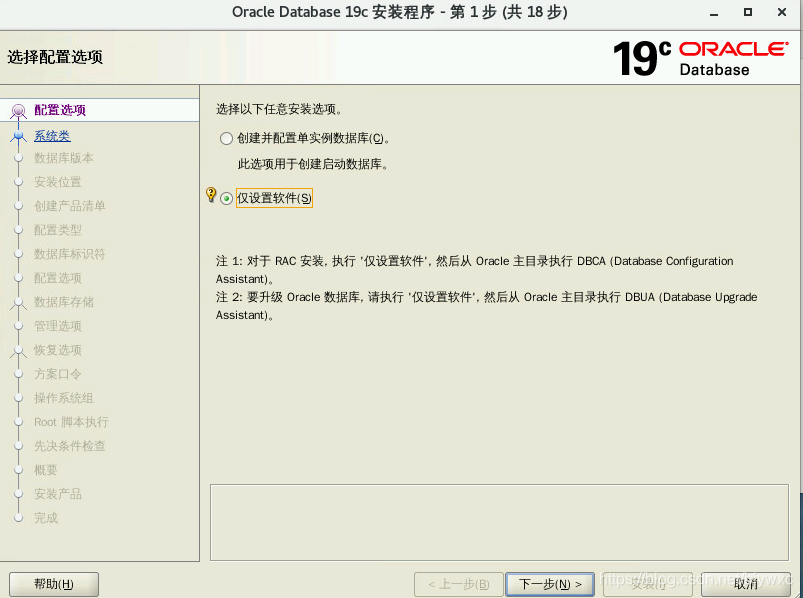Click the 取消 button
This screenshot has width=803, height=598.
[746, 584]
